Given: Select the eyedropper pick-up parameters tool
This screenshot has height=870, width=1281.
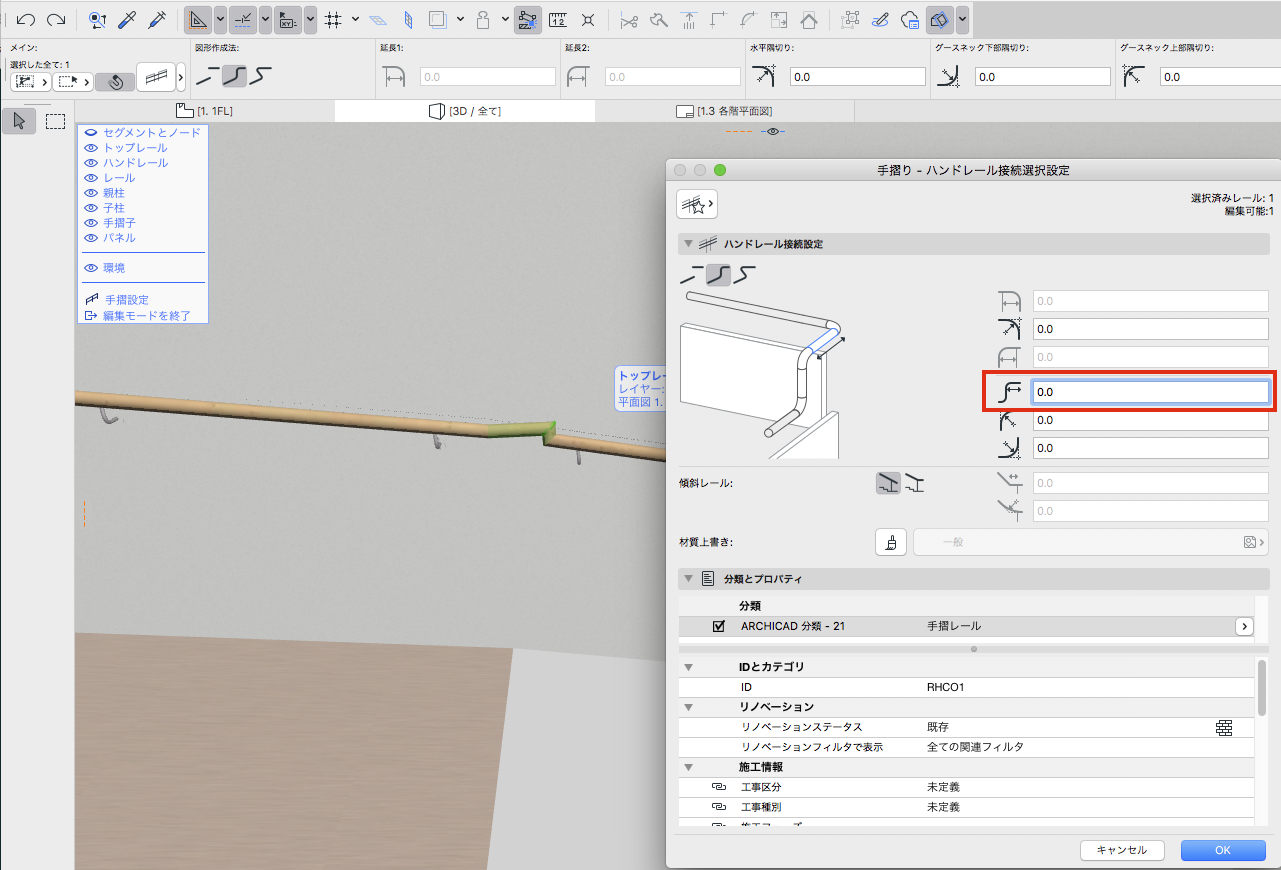Looking at the screenshot, I should point(126,19).
